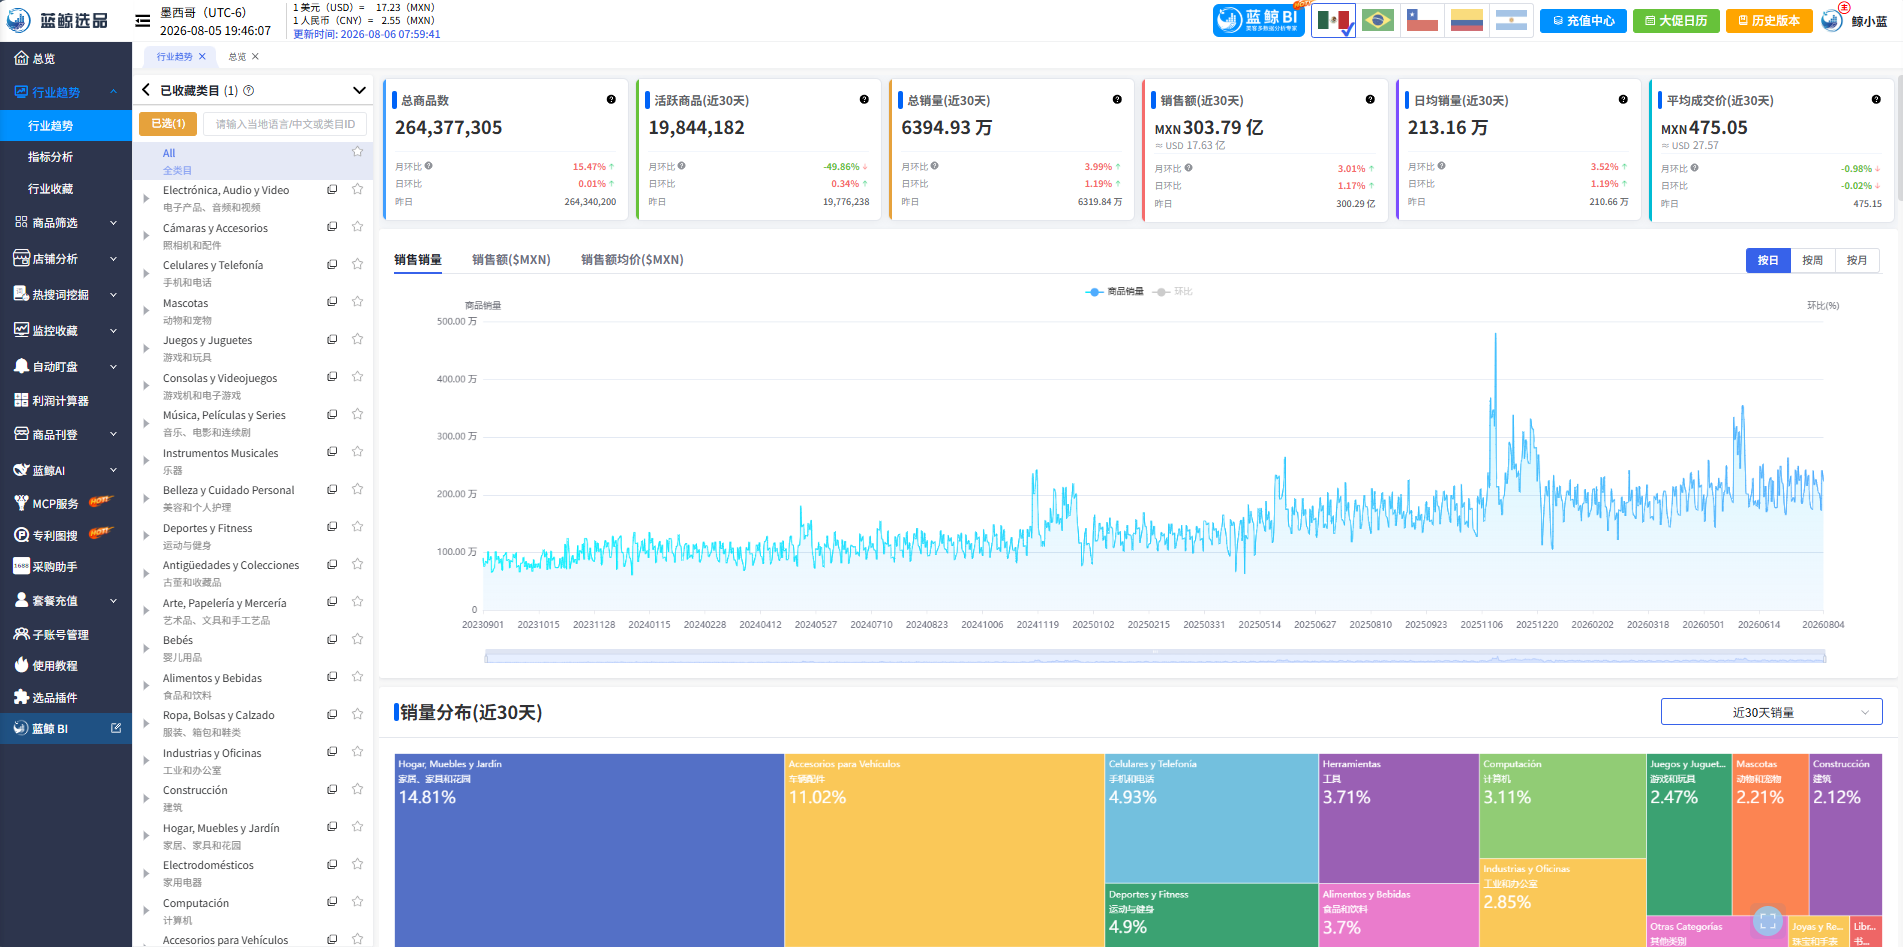1903x947 pixels.
Task: Click the help icon on 总商品数 card
Action: coord(611,100)
